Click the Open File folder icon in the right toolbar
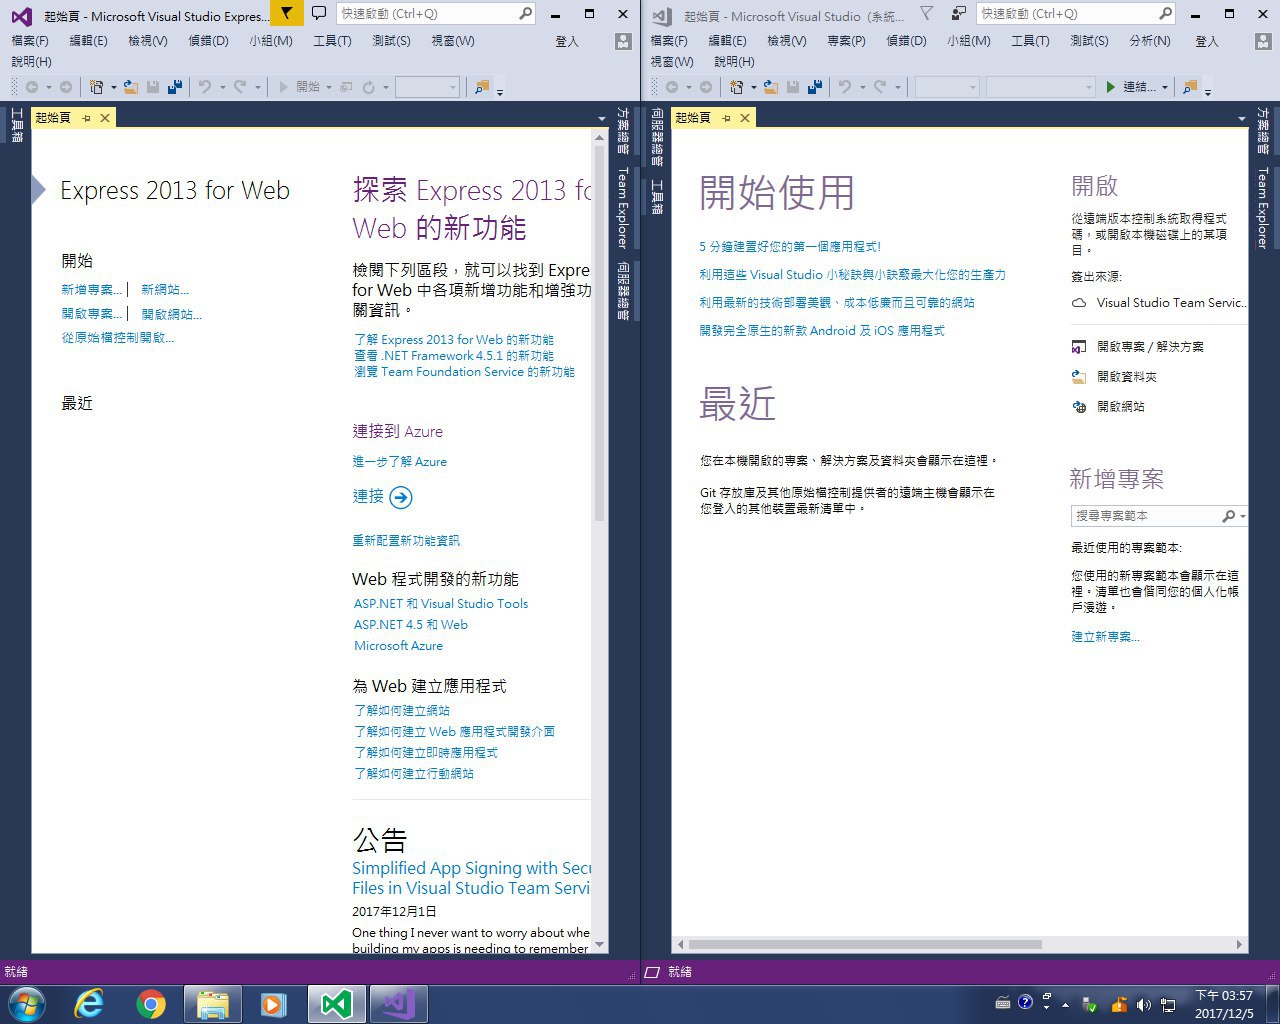The image size is (1280, 1024). (771, 87)
